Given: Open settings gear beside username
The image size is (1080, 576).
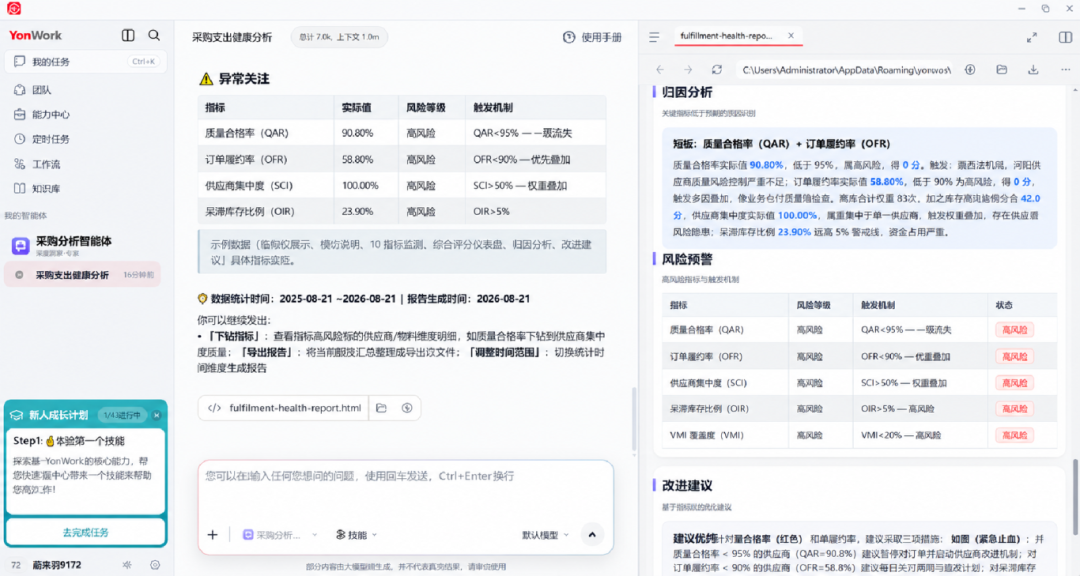Looking at the screenshot, I should (155, 565).
